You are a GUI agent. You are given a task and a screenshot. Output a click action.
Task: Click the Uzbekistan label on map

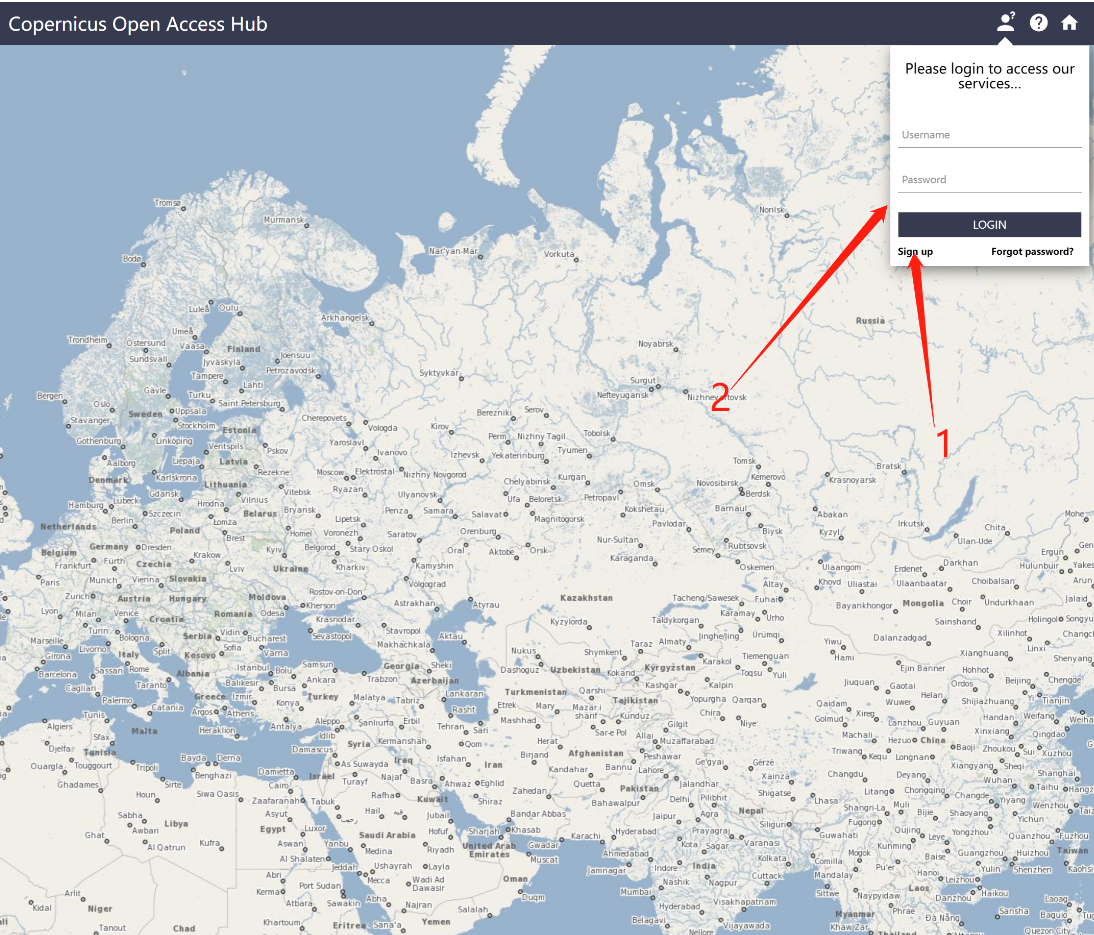575,670
